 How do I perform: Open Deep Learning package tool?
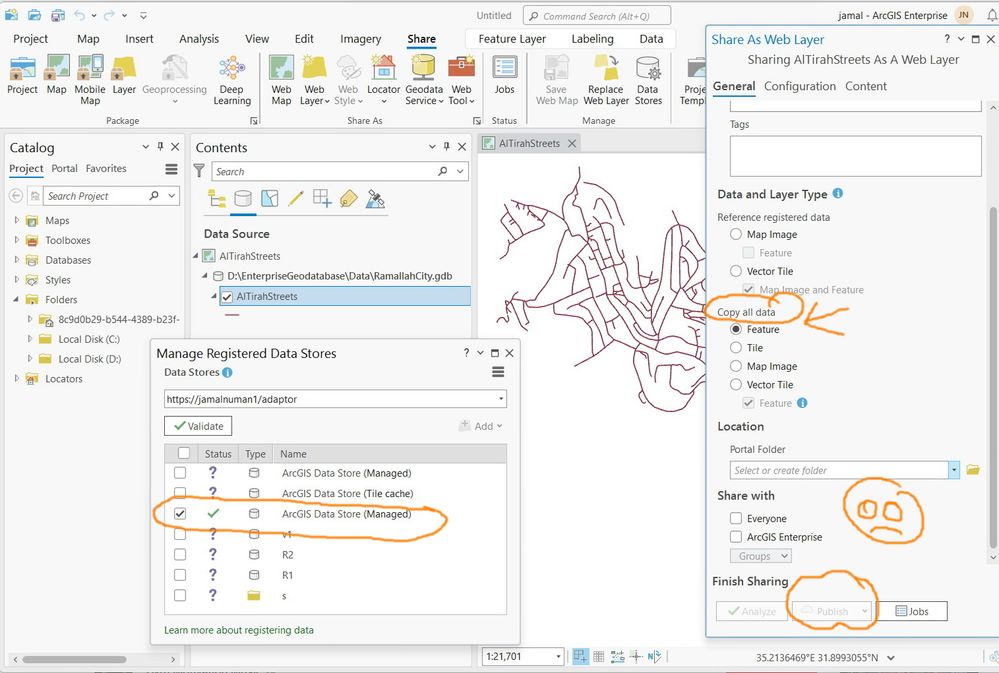point(232,68)
